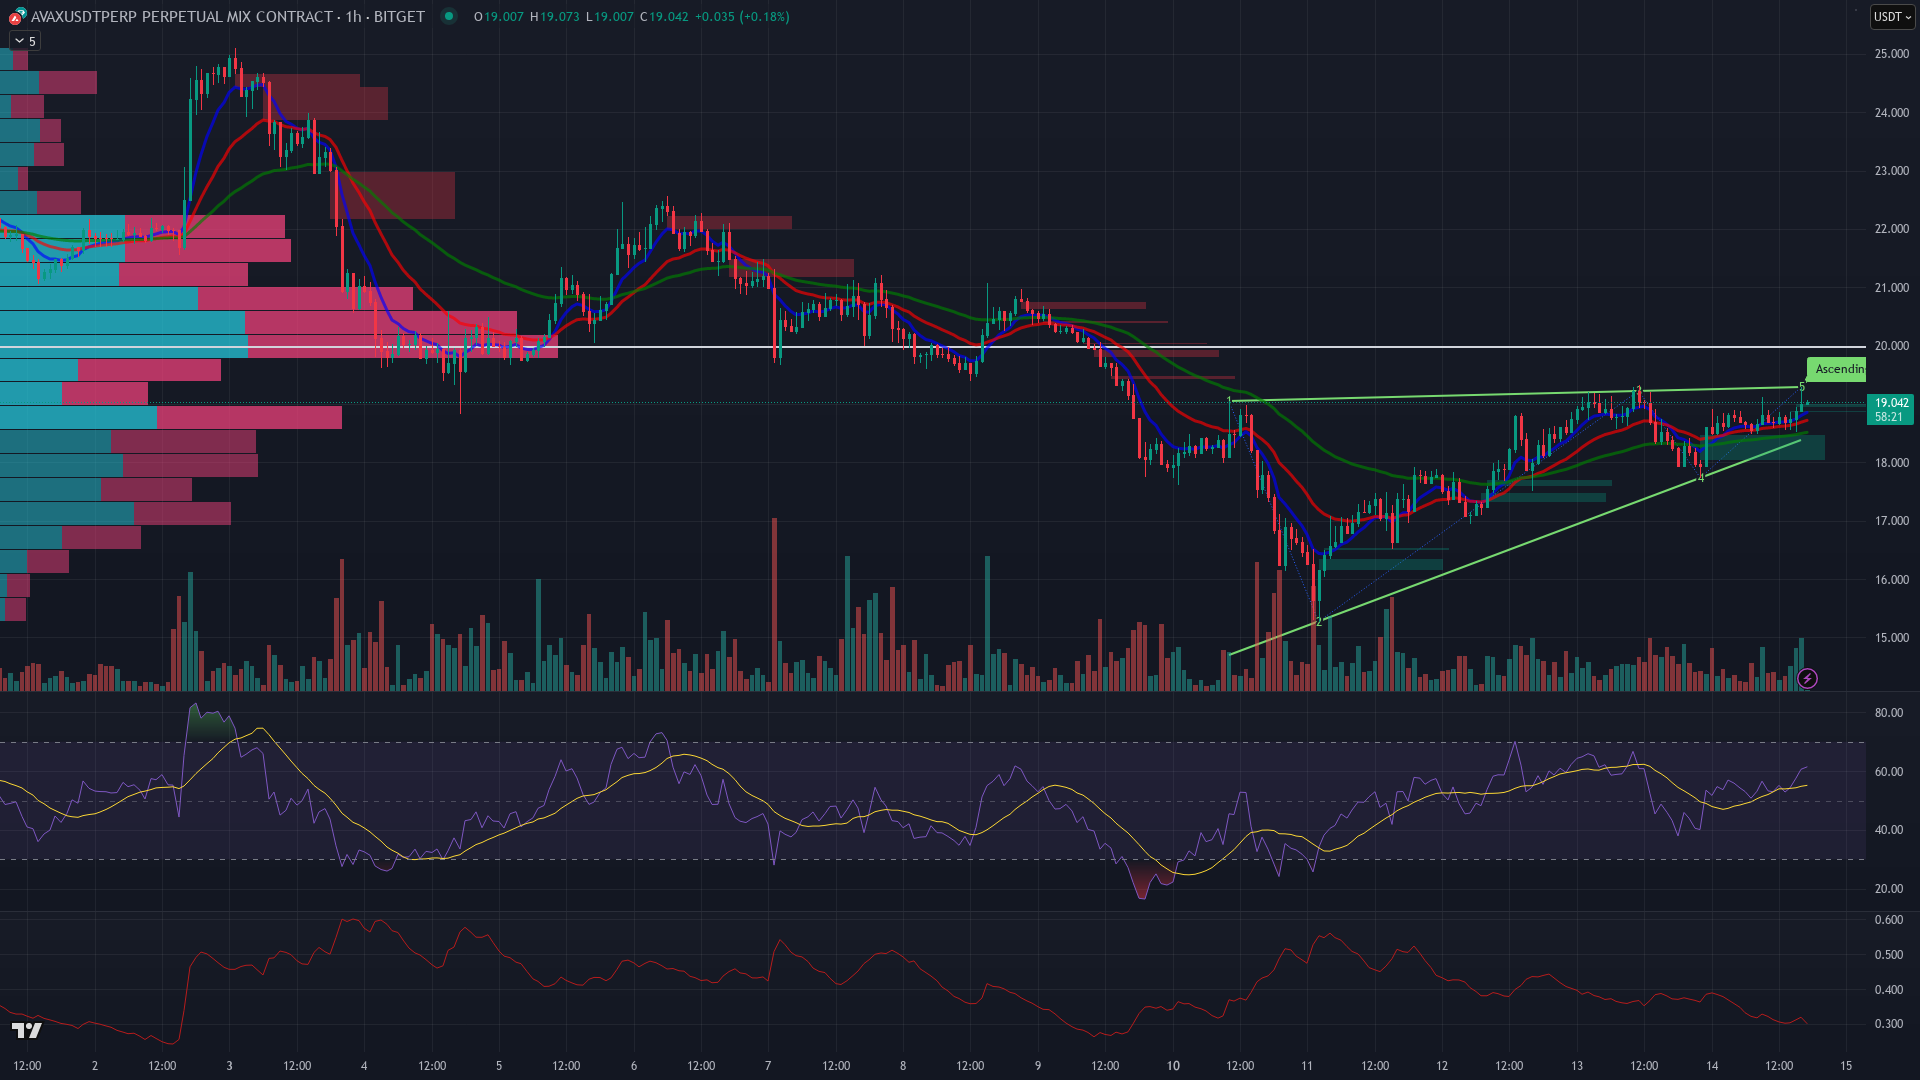Click the green market status dot
This screenshot has width=1920, height=1080.
coord(449,16)
